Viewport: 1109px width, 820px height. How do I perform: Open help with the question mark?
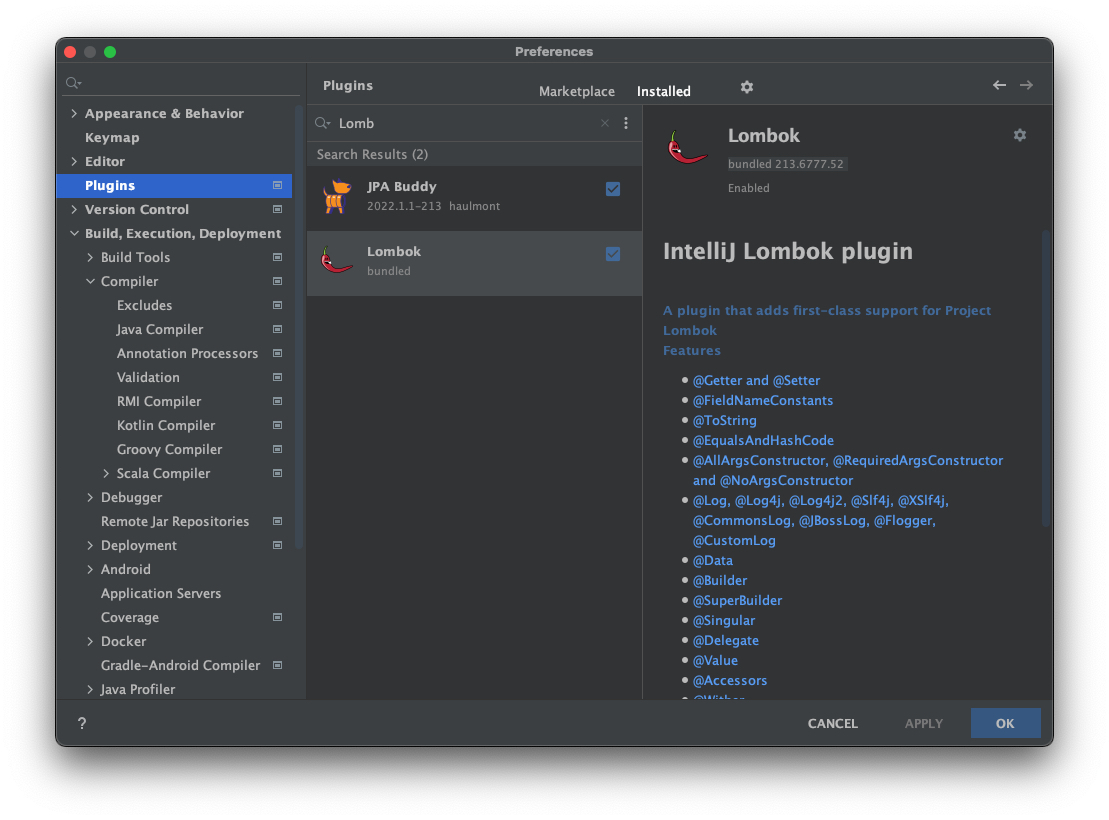(82, 723)
